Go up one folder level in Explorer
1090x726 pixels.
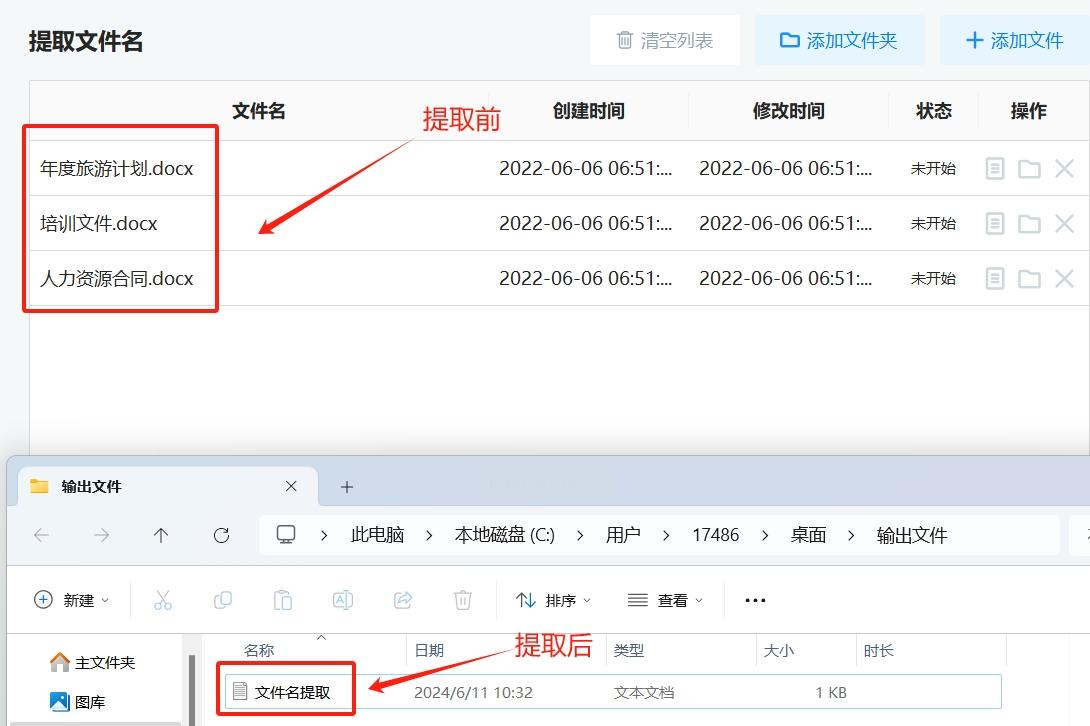click(161, 535)
